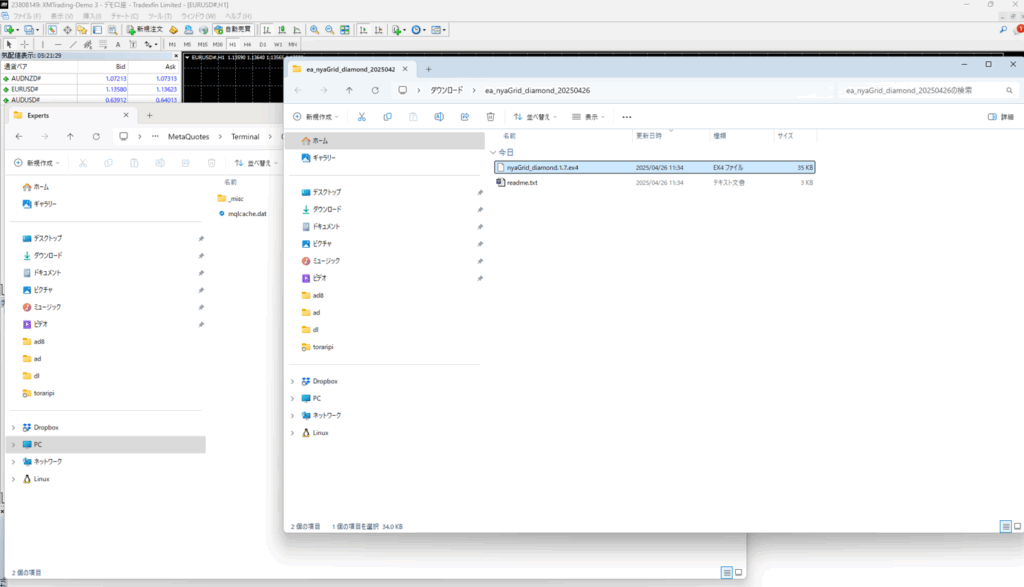Select AUDNZD# row in Market Watch
The height and width of the screenshot is (587, 1024).
90,78
